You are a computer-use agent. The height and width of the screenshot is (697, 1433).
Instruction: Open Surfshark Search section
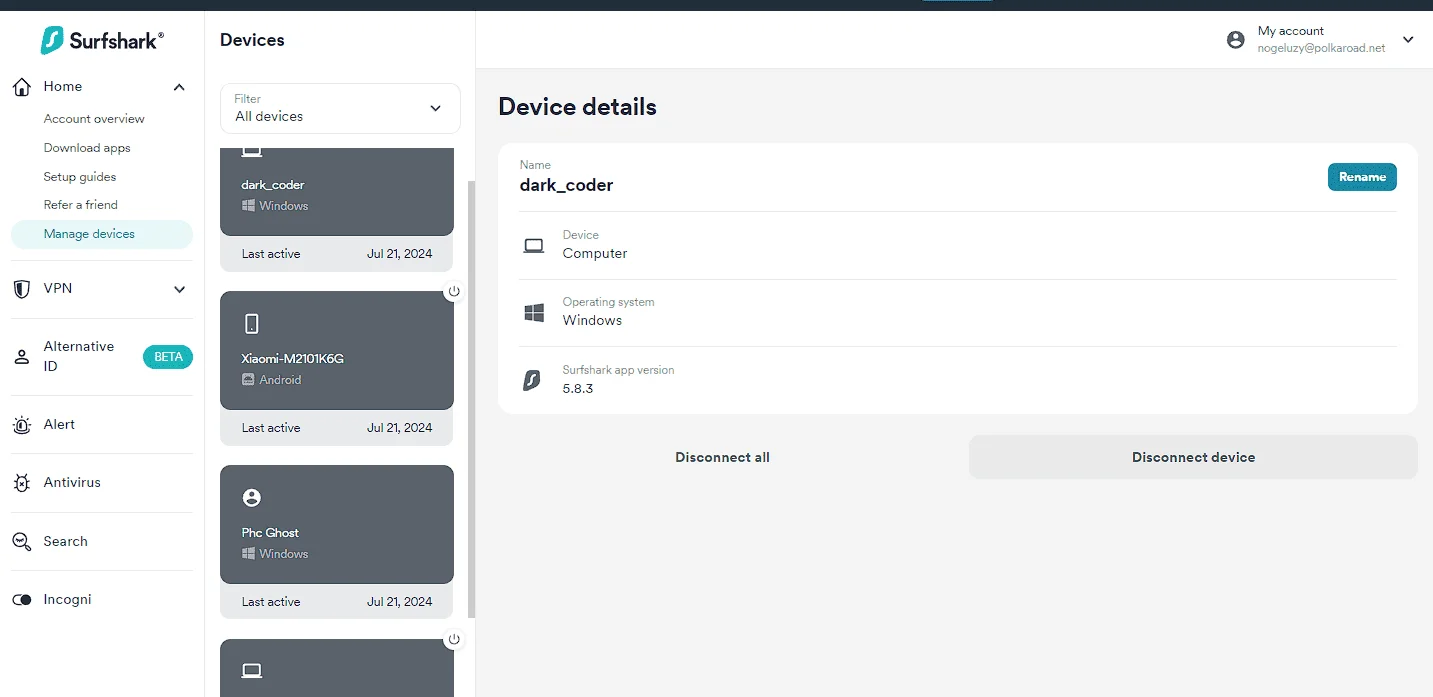click(65, 541)
